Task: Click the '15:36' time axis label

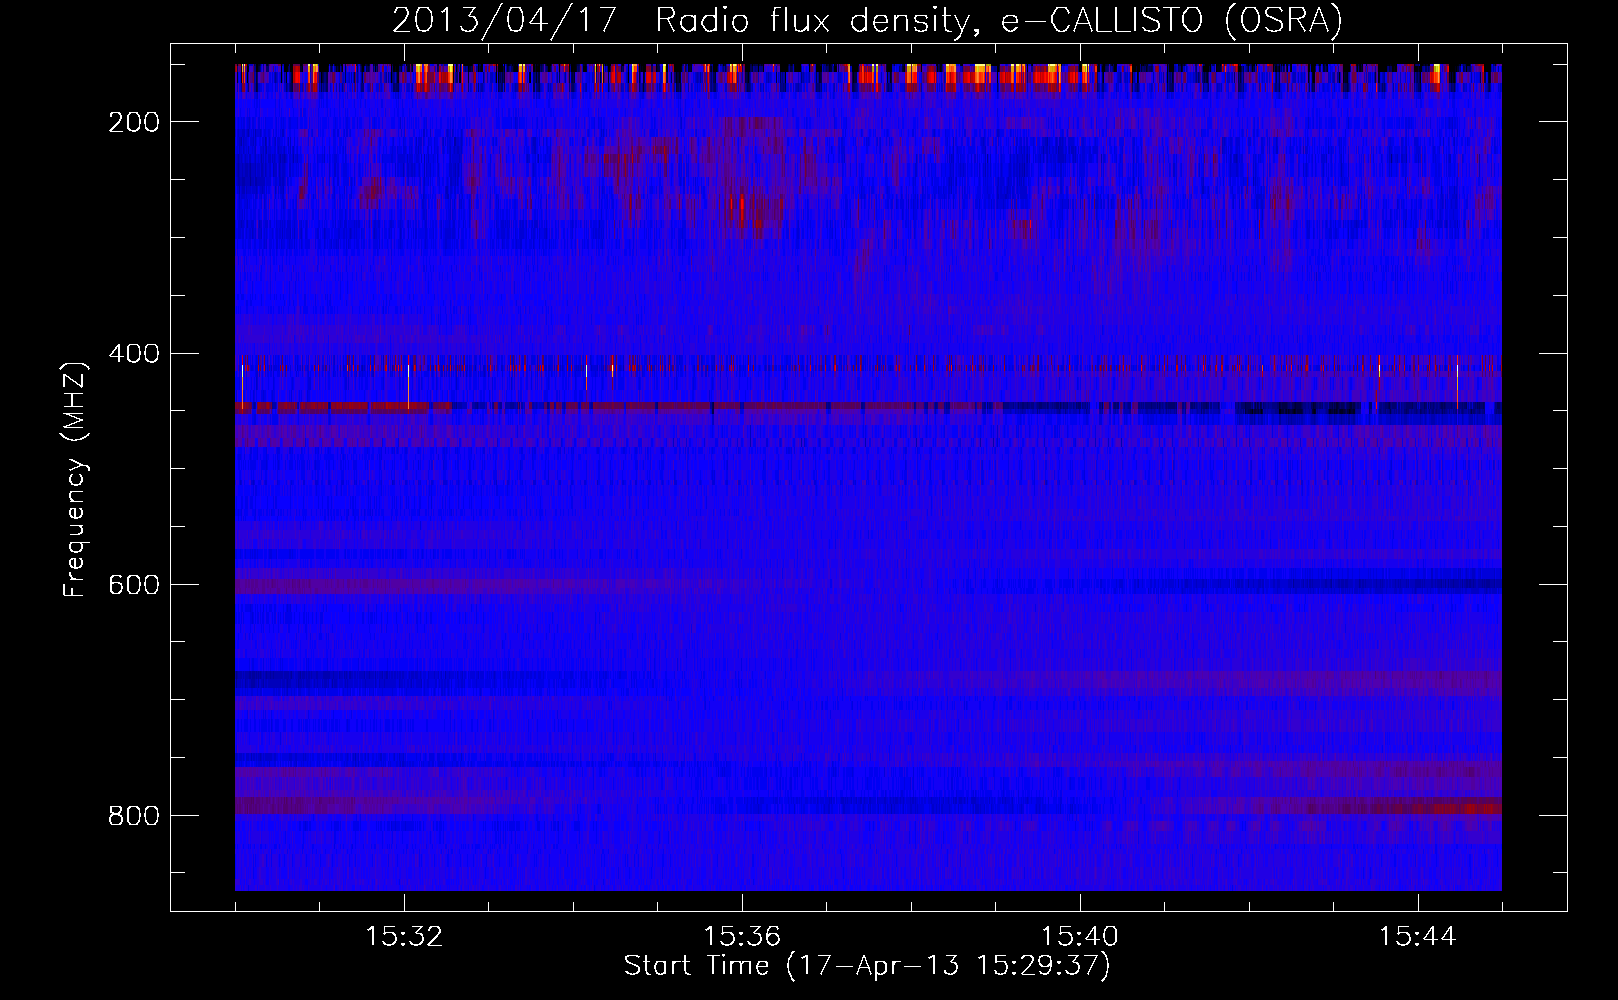Action: 742,937
